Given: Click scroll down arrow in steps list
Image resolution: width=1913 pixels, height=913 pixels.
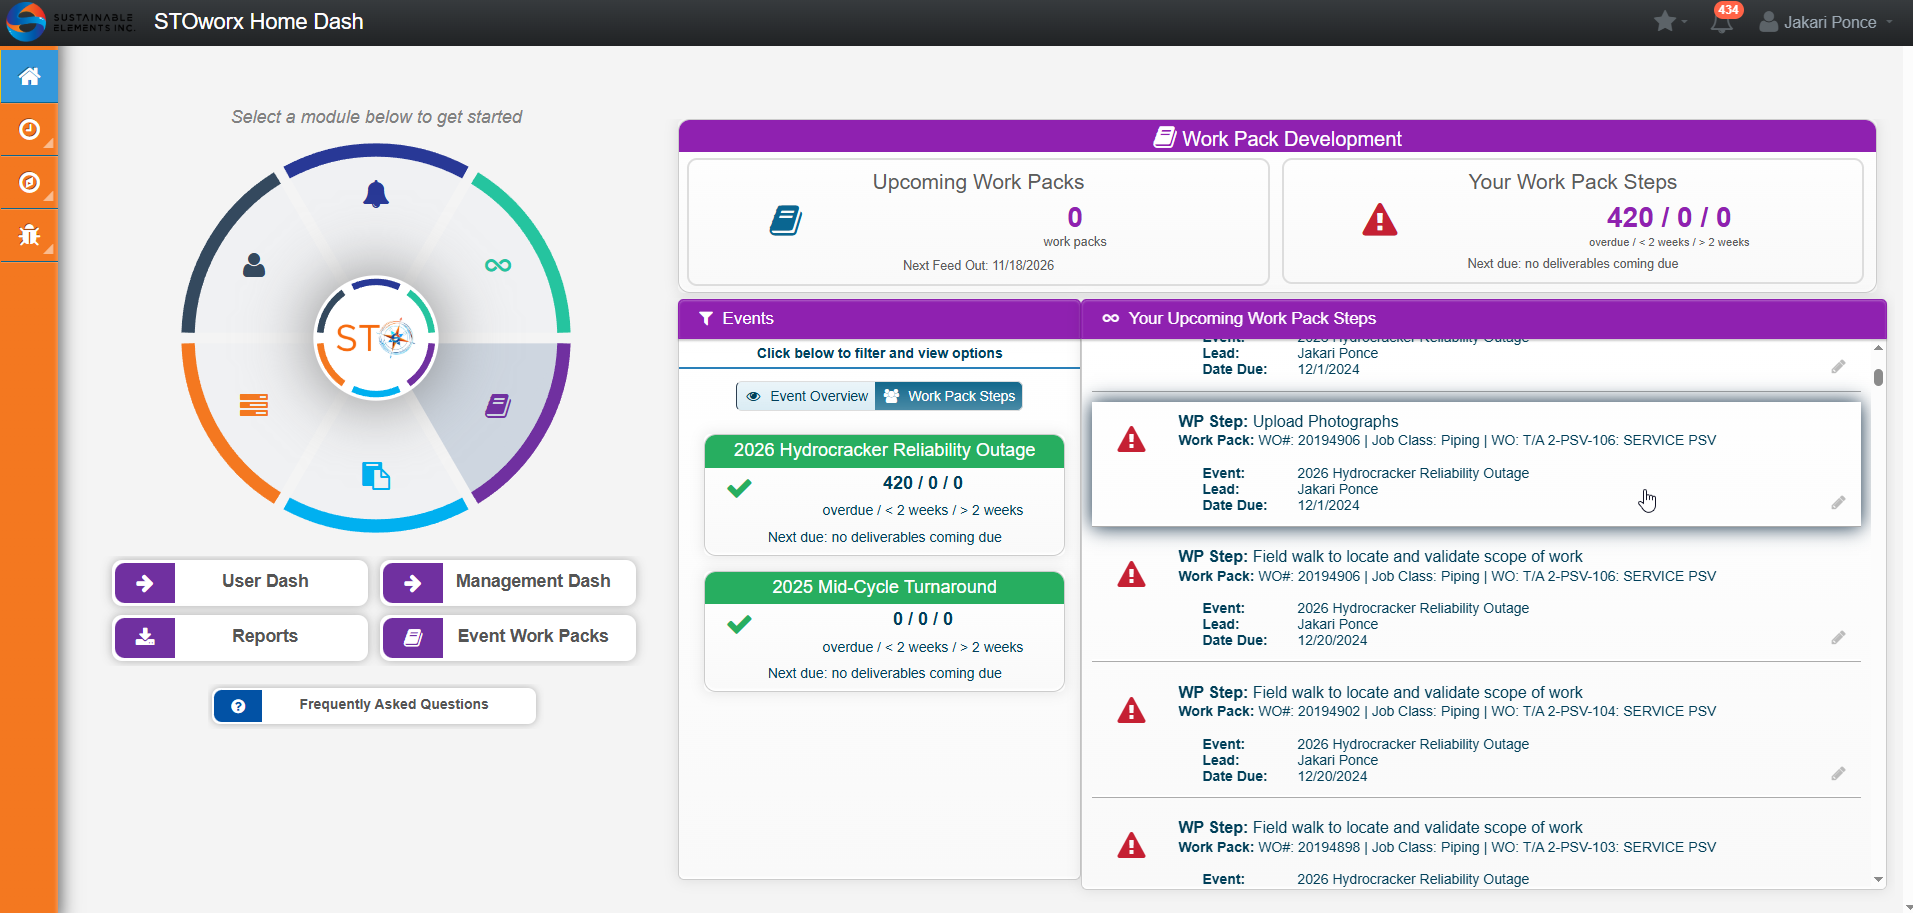Looking at the screenshot, I should [1878, 880].
